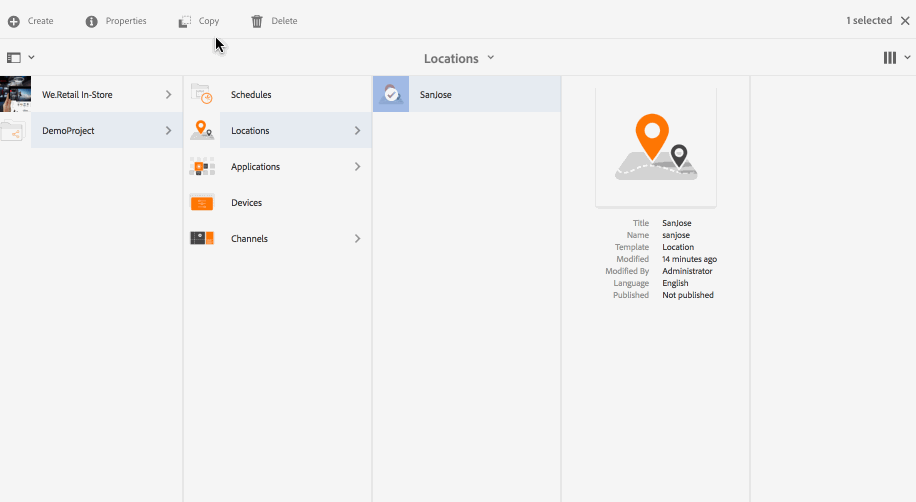Viewport: 916px width, 502px height.
Task: Click the Schedules calendar icon
Action: click(x=202, y=94)
